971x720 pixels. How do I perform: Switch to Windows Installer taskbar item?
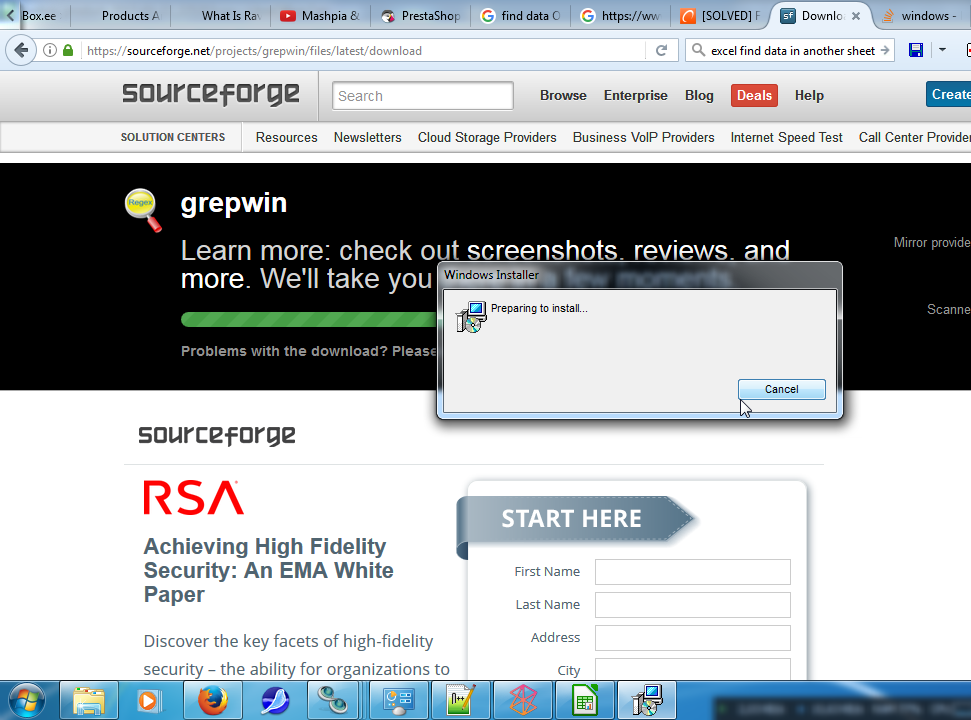647,701
